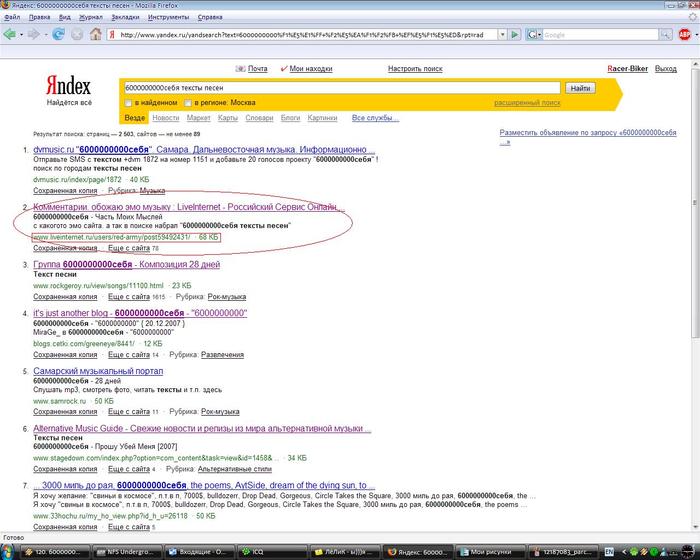Viewport: 700px width, 560px height.
Task: Click the Google search box in toolbar
Action: point(600,35)
